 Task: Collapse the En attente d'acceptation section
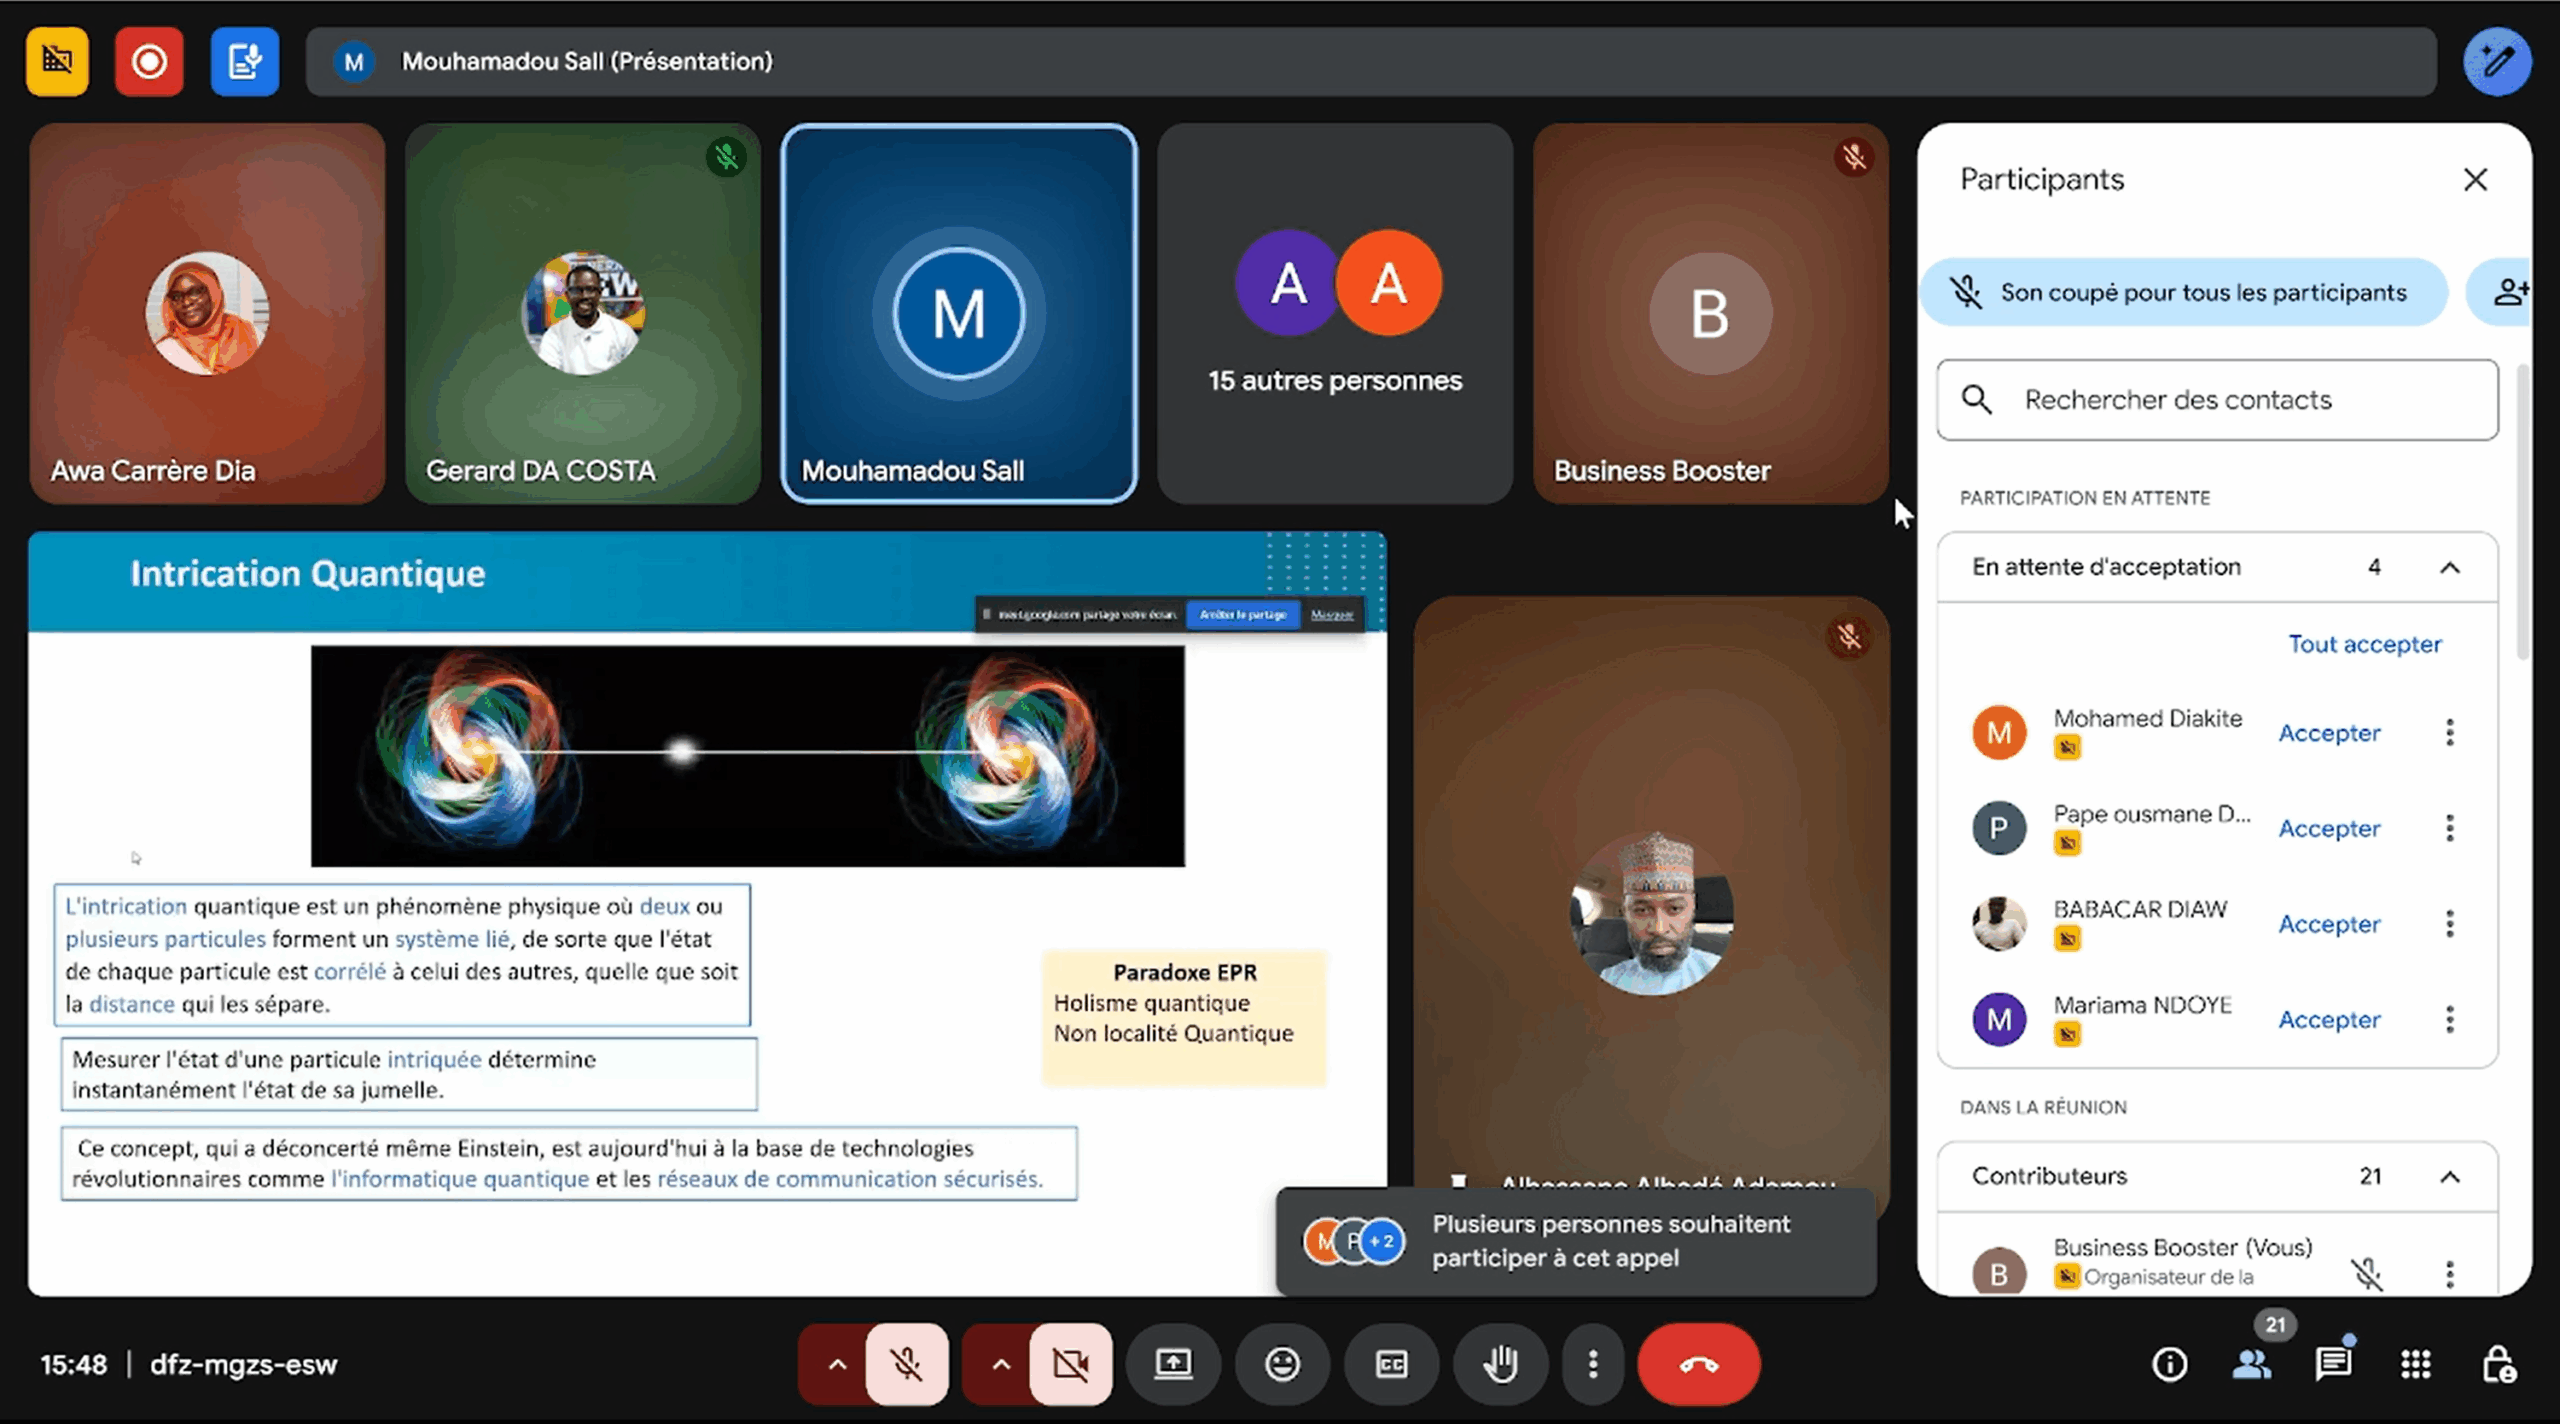tap(2449, 568)
